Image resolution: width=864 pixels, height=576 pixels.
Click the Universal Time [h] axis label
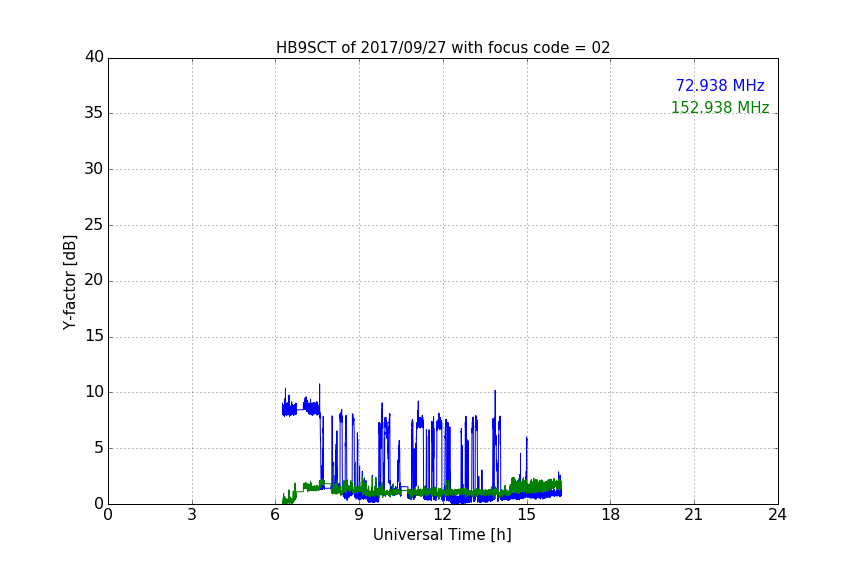(x=442, y=535)
